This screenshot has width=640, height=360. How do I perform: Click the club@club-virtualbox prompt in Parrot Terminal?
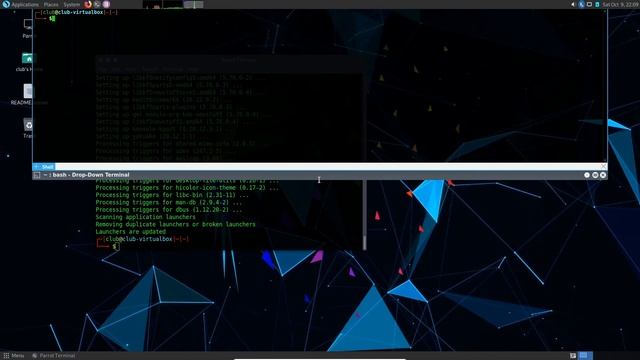(x=139, y=239)
